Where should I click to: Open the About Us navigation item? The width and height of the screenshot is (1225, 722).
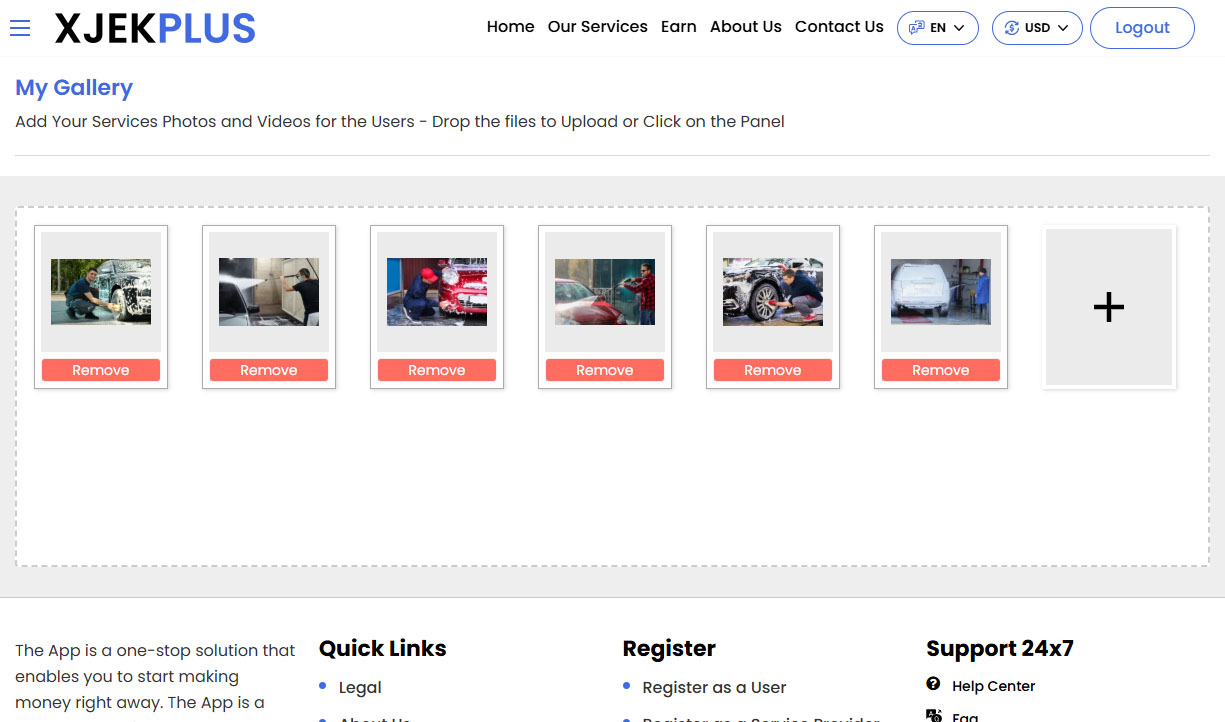[x=745, y=27]
